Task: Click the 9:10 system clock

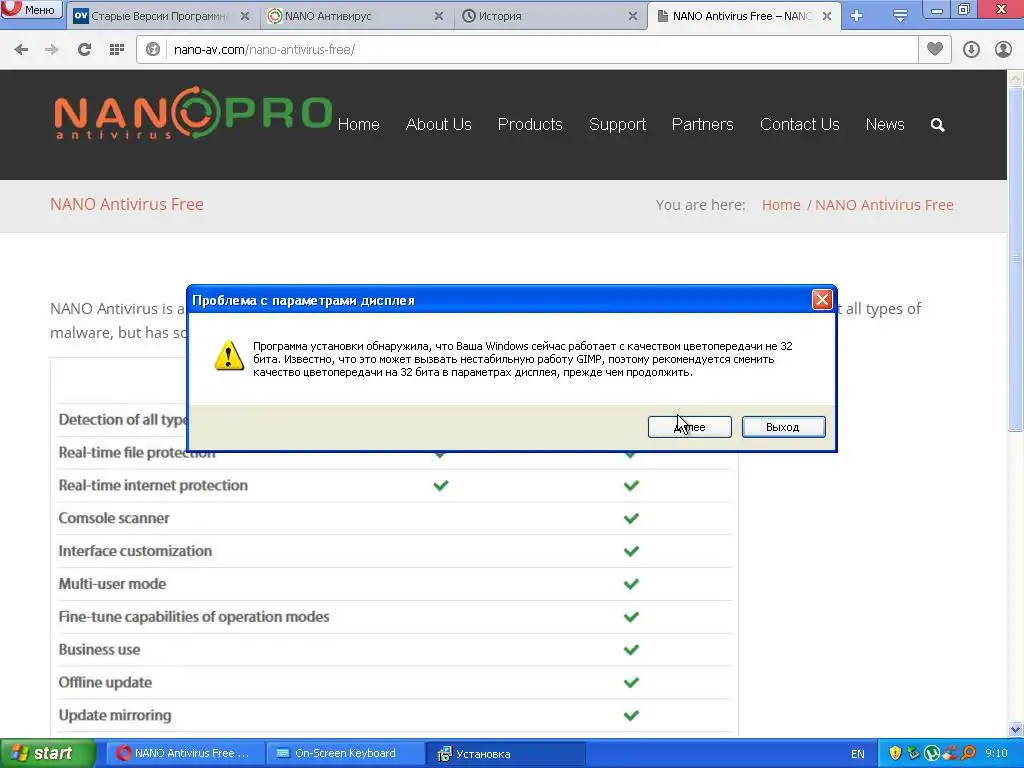Action: coord(997,754)
